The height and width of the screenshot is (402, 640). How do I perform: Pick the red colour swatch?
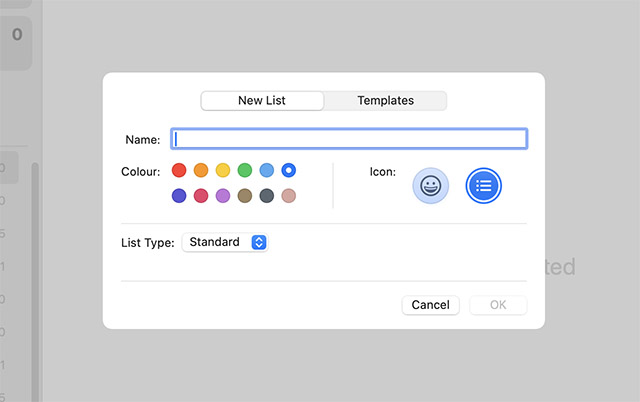[x=179, y=171]
